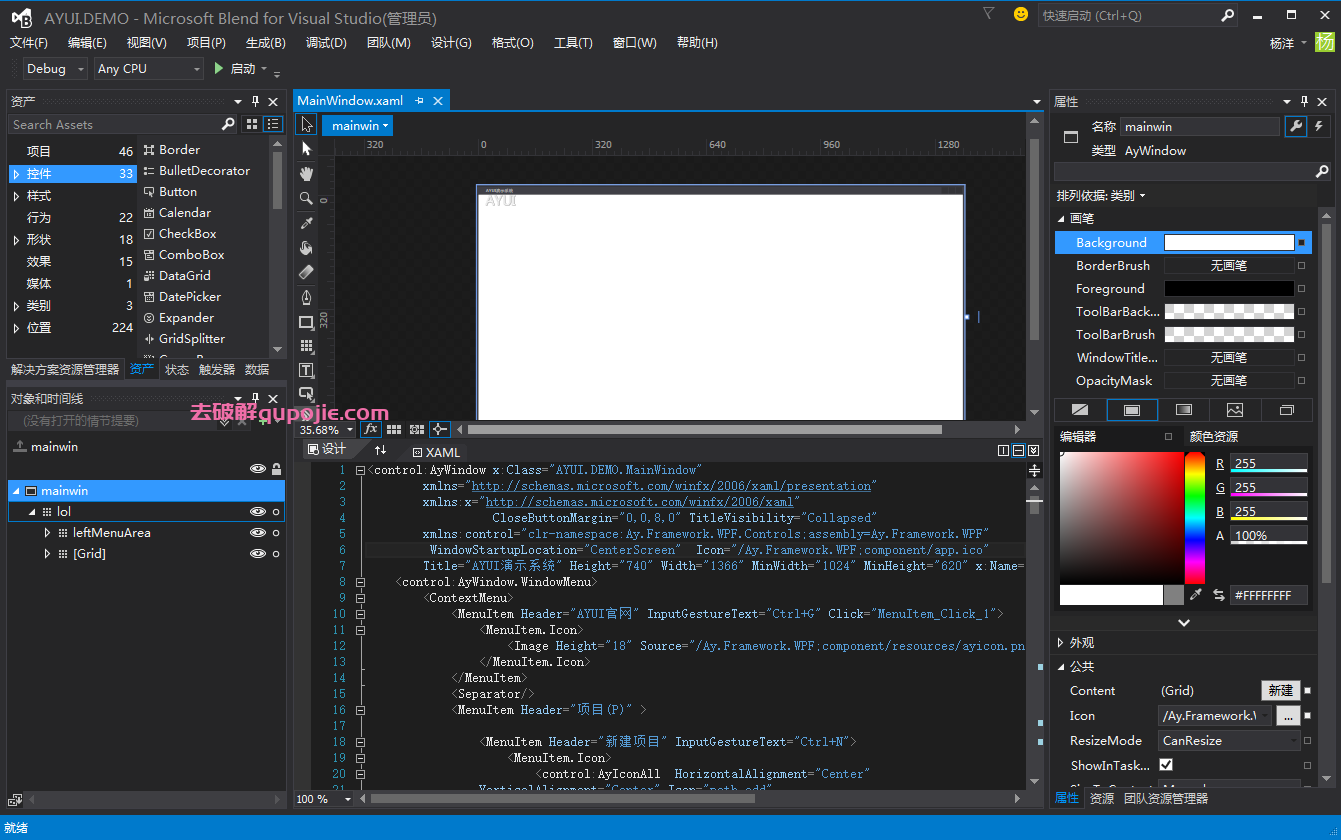Click the Foreground advanced property marker

[x=1301, y=289]
